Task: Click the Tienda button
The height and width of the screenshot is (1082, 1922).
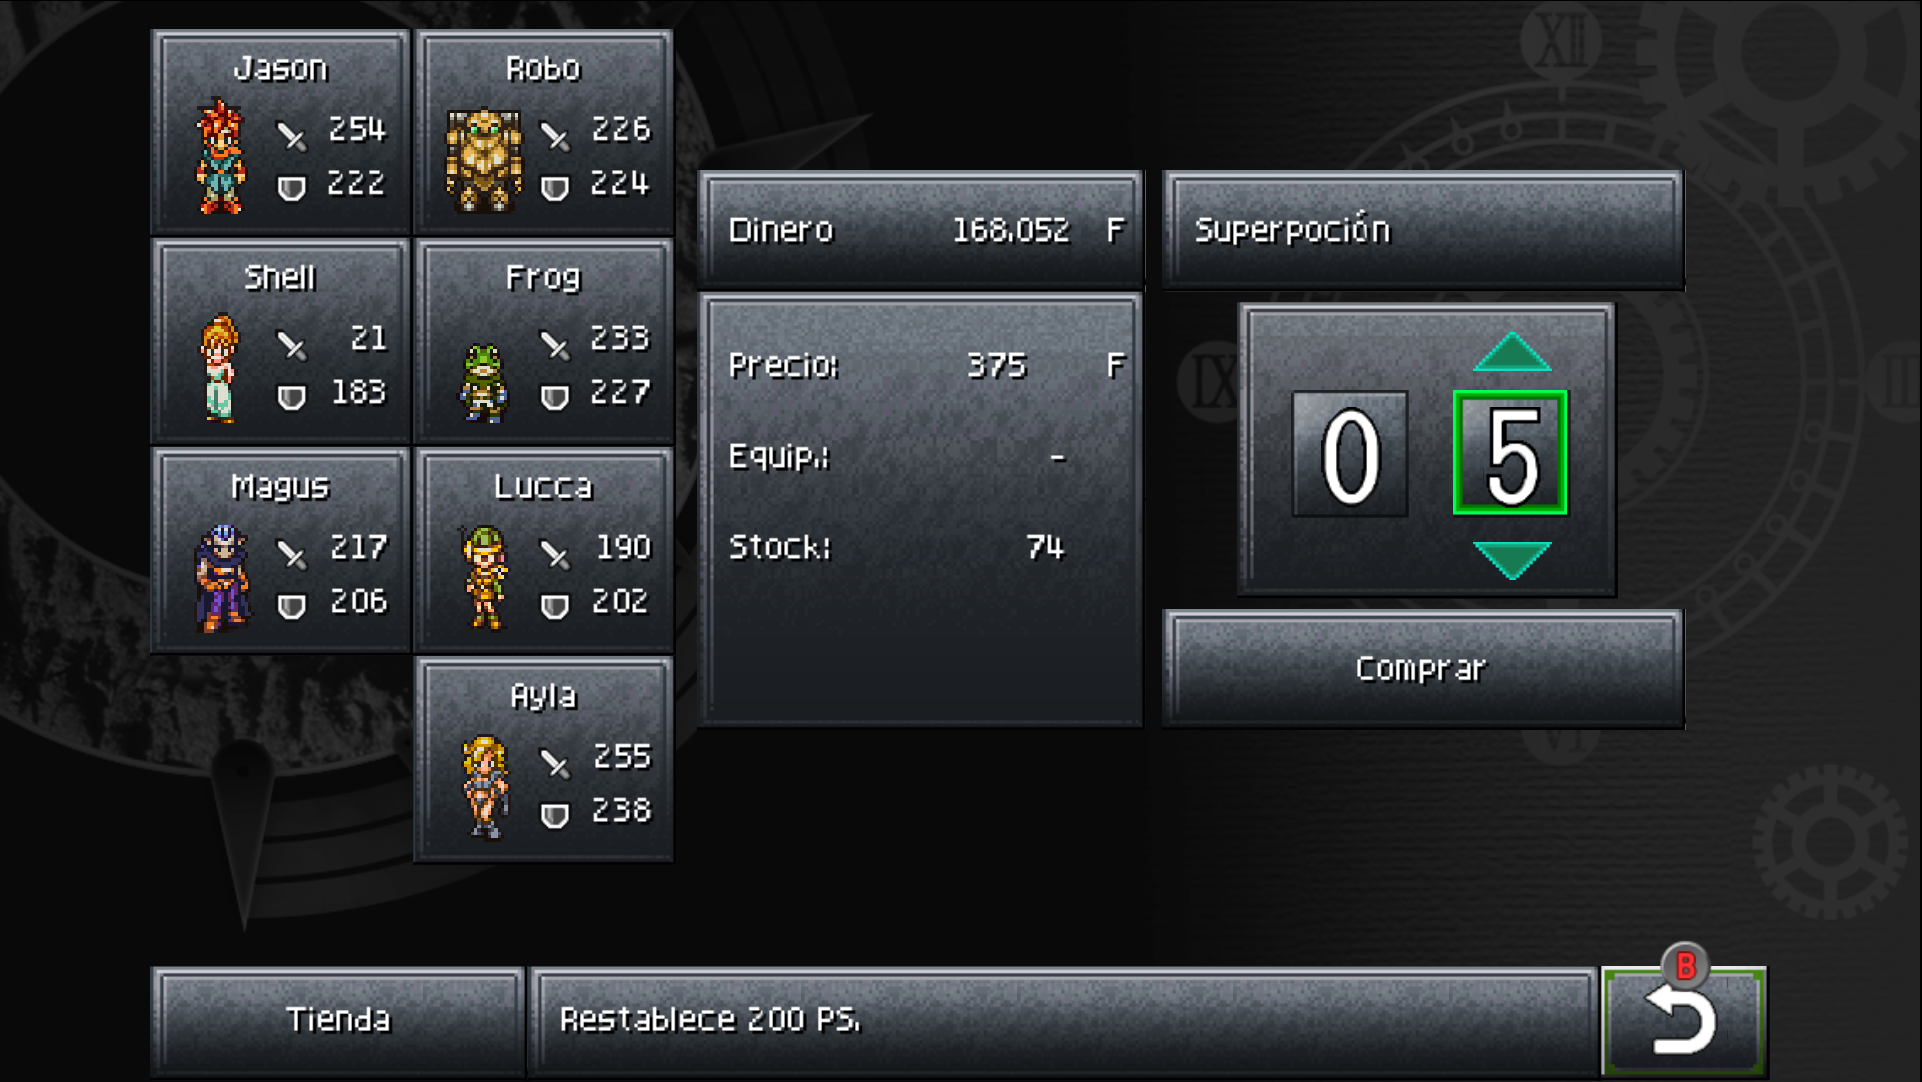Action: coord(338,1020)
